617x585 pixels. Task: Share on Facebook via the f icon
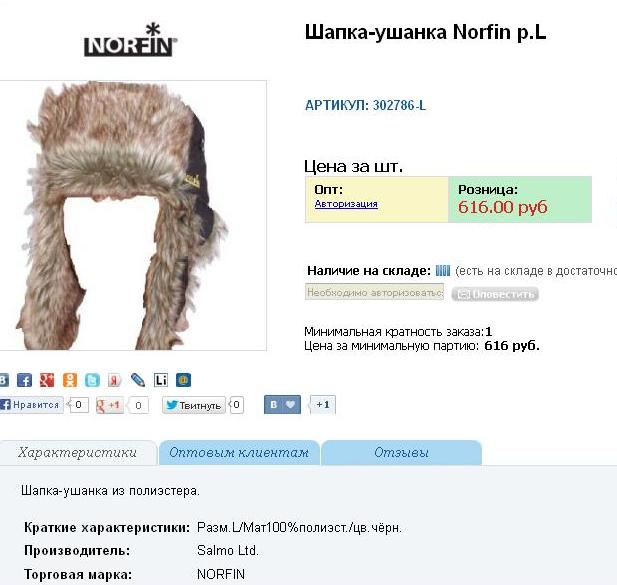click(x=24, y=380)
